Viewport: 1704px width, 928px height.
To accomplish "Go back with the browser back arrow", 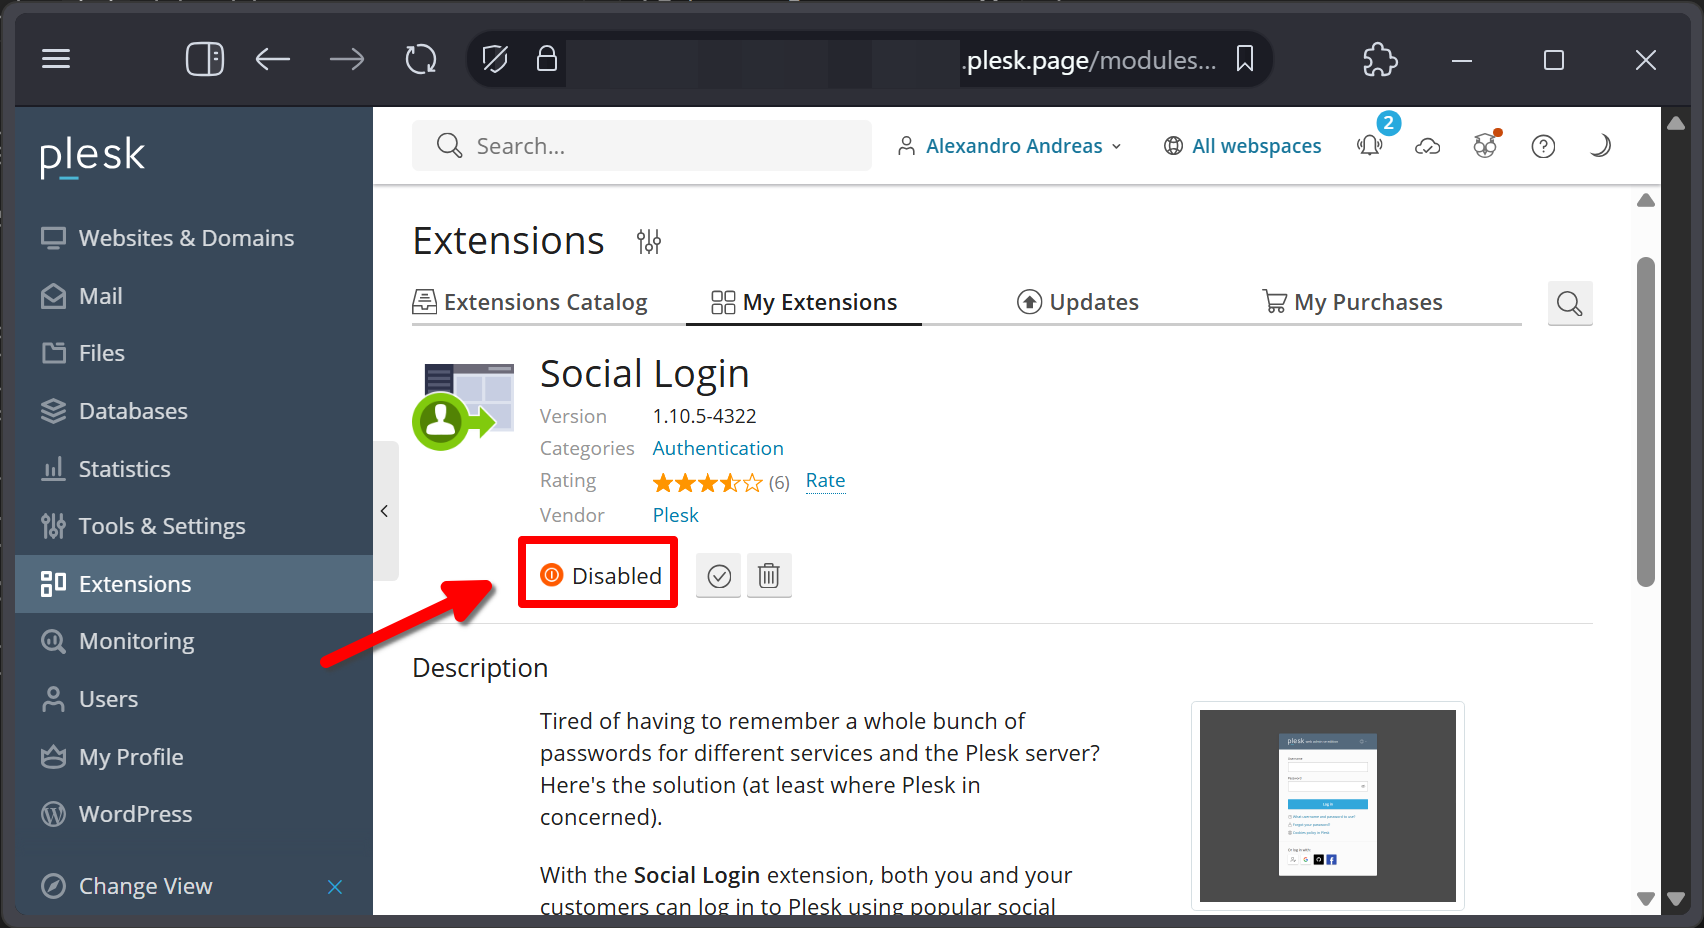I will click(x=272, y=60).
